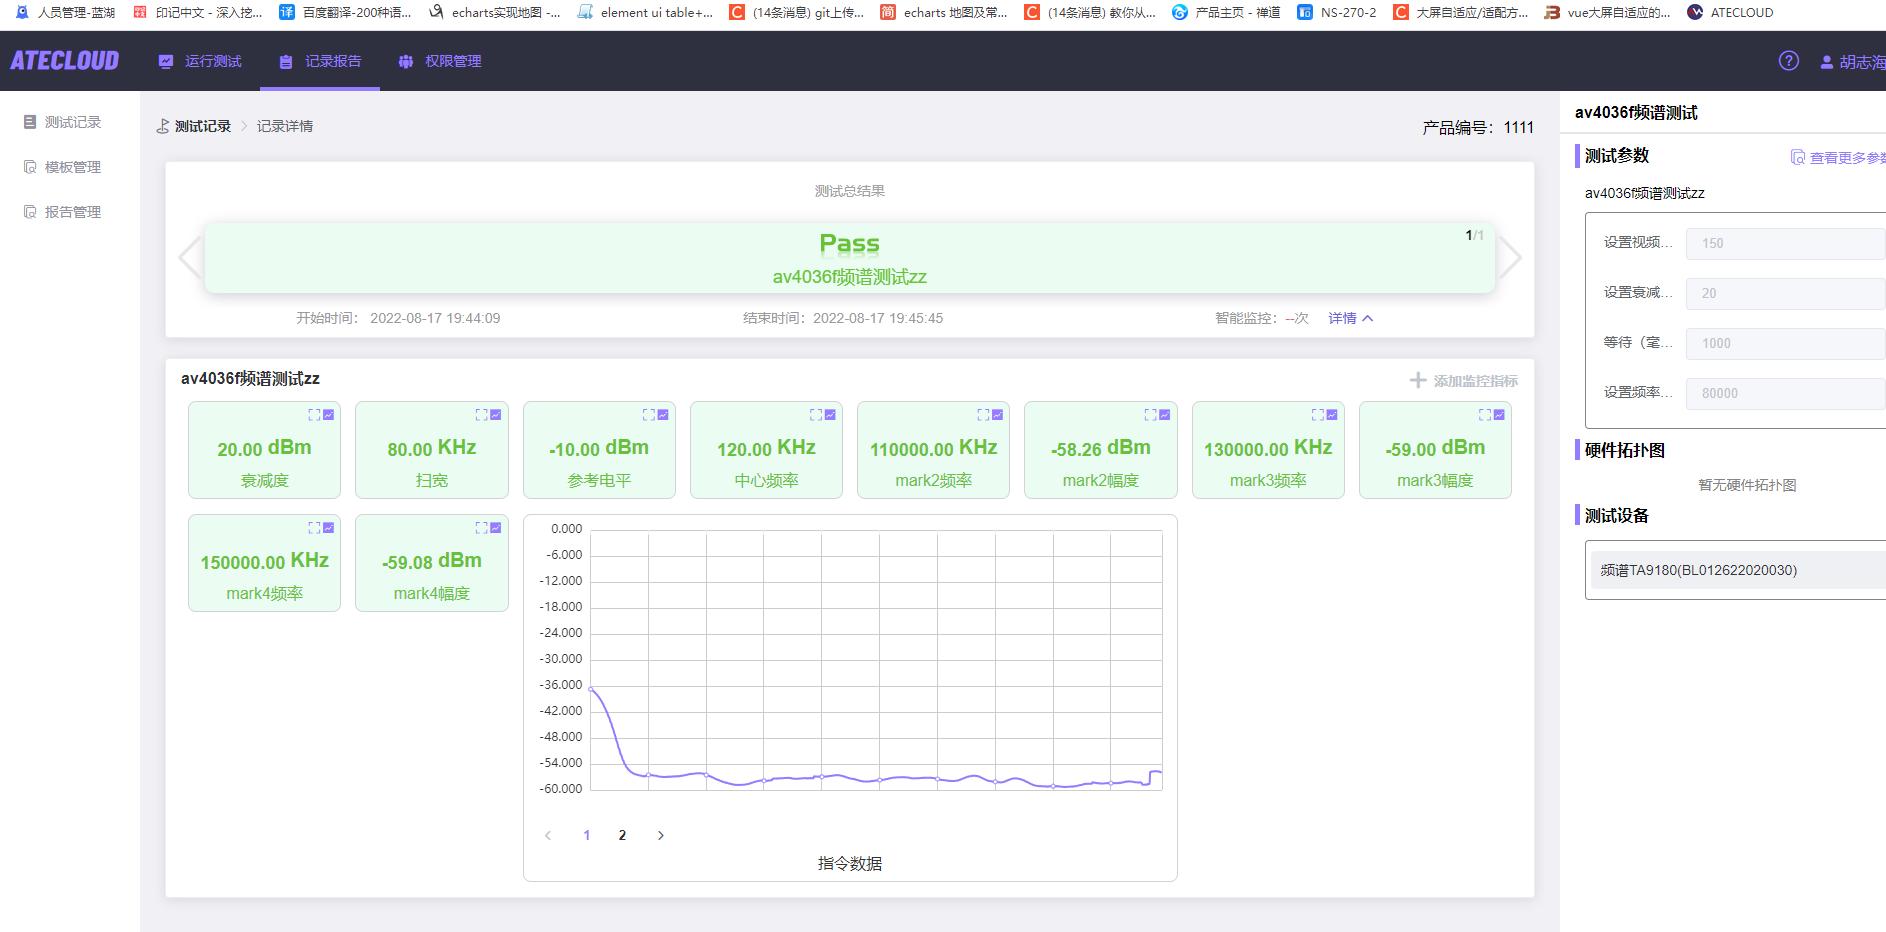Click the document icon beside 查看更多参数

(1798, 157)
